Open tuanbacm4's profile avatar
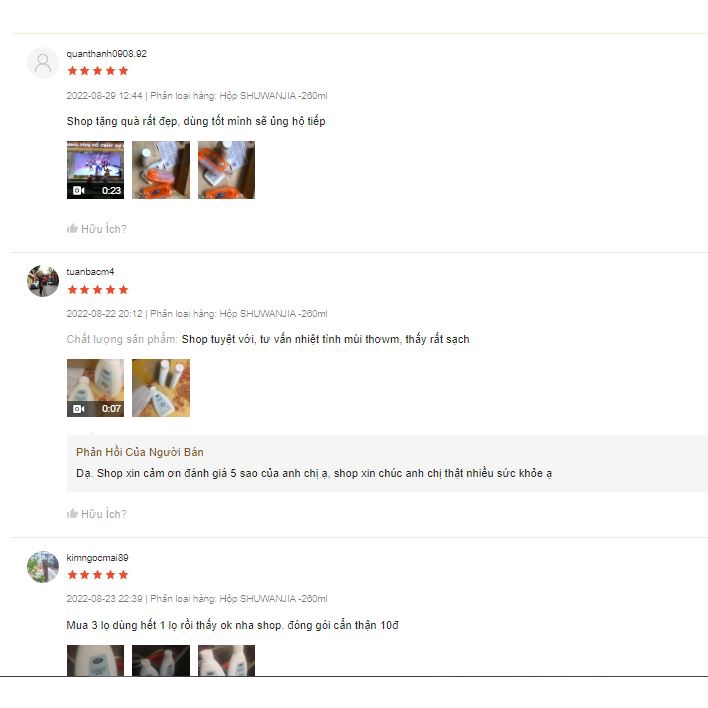Viewport: 708px width, 708px height. coord(43,281)
